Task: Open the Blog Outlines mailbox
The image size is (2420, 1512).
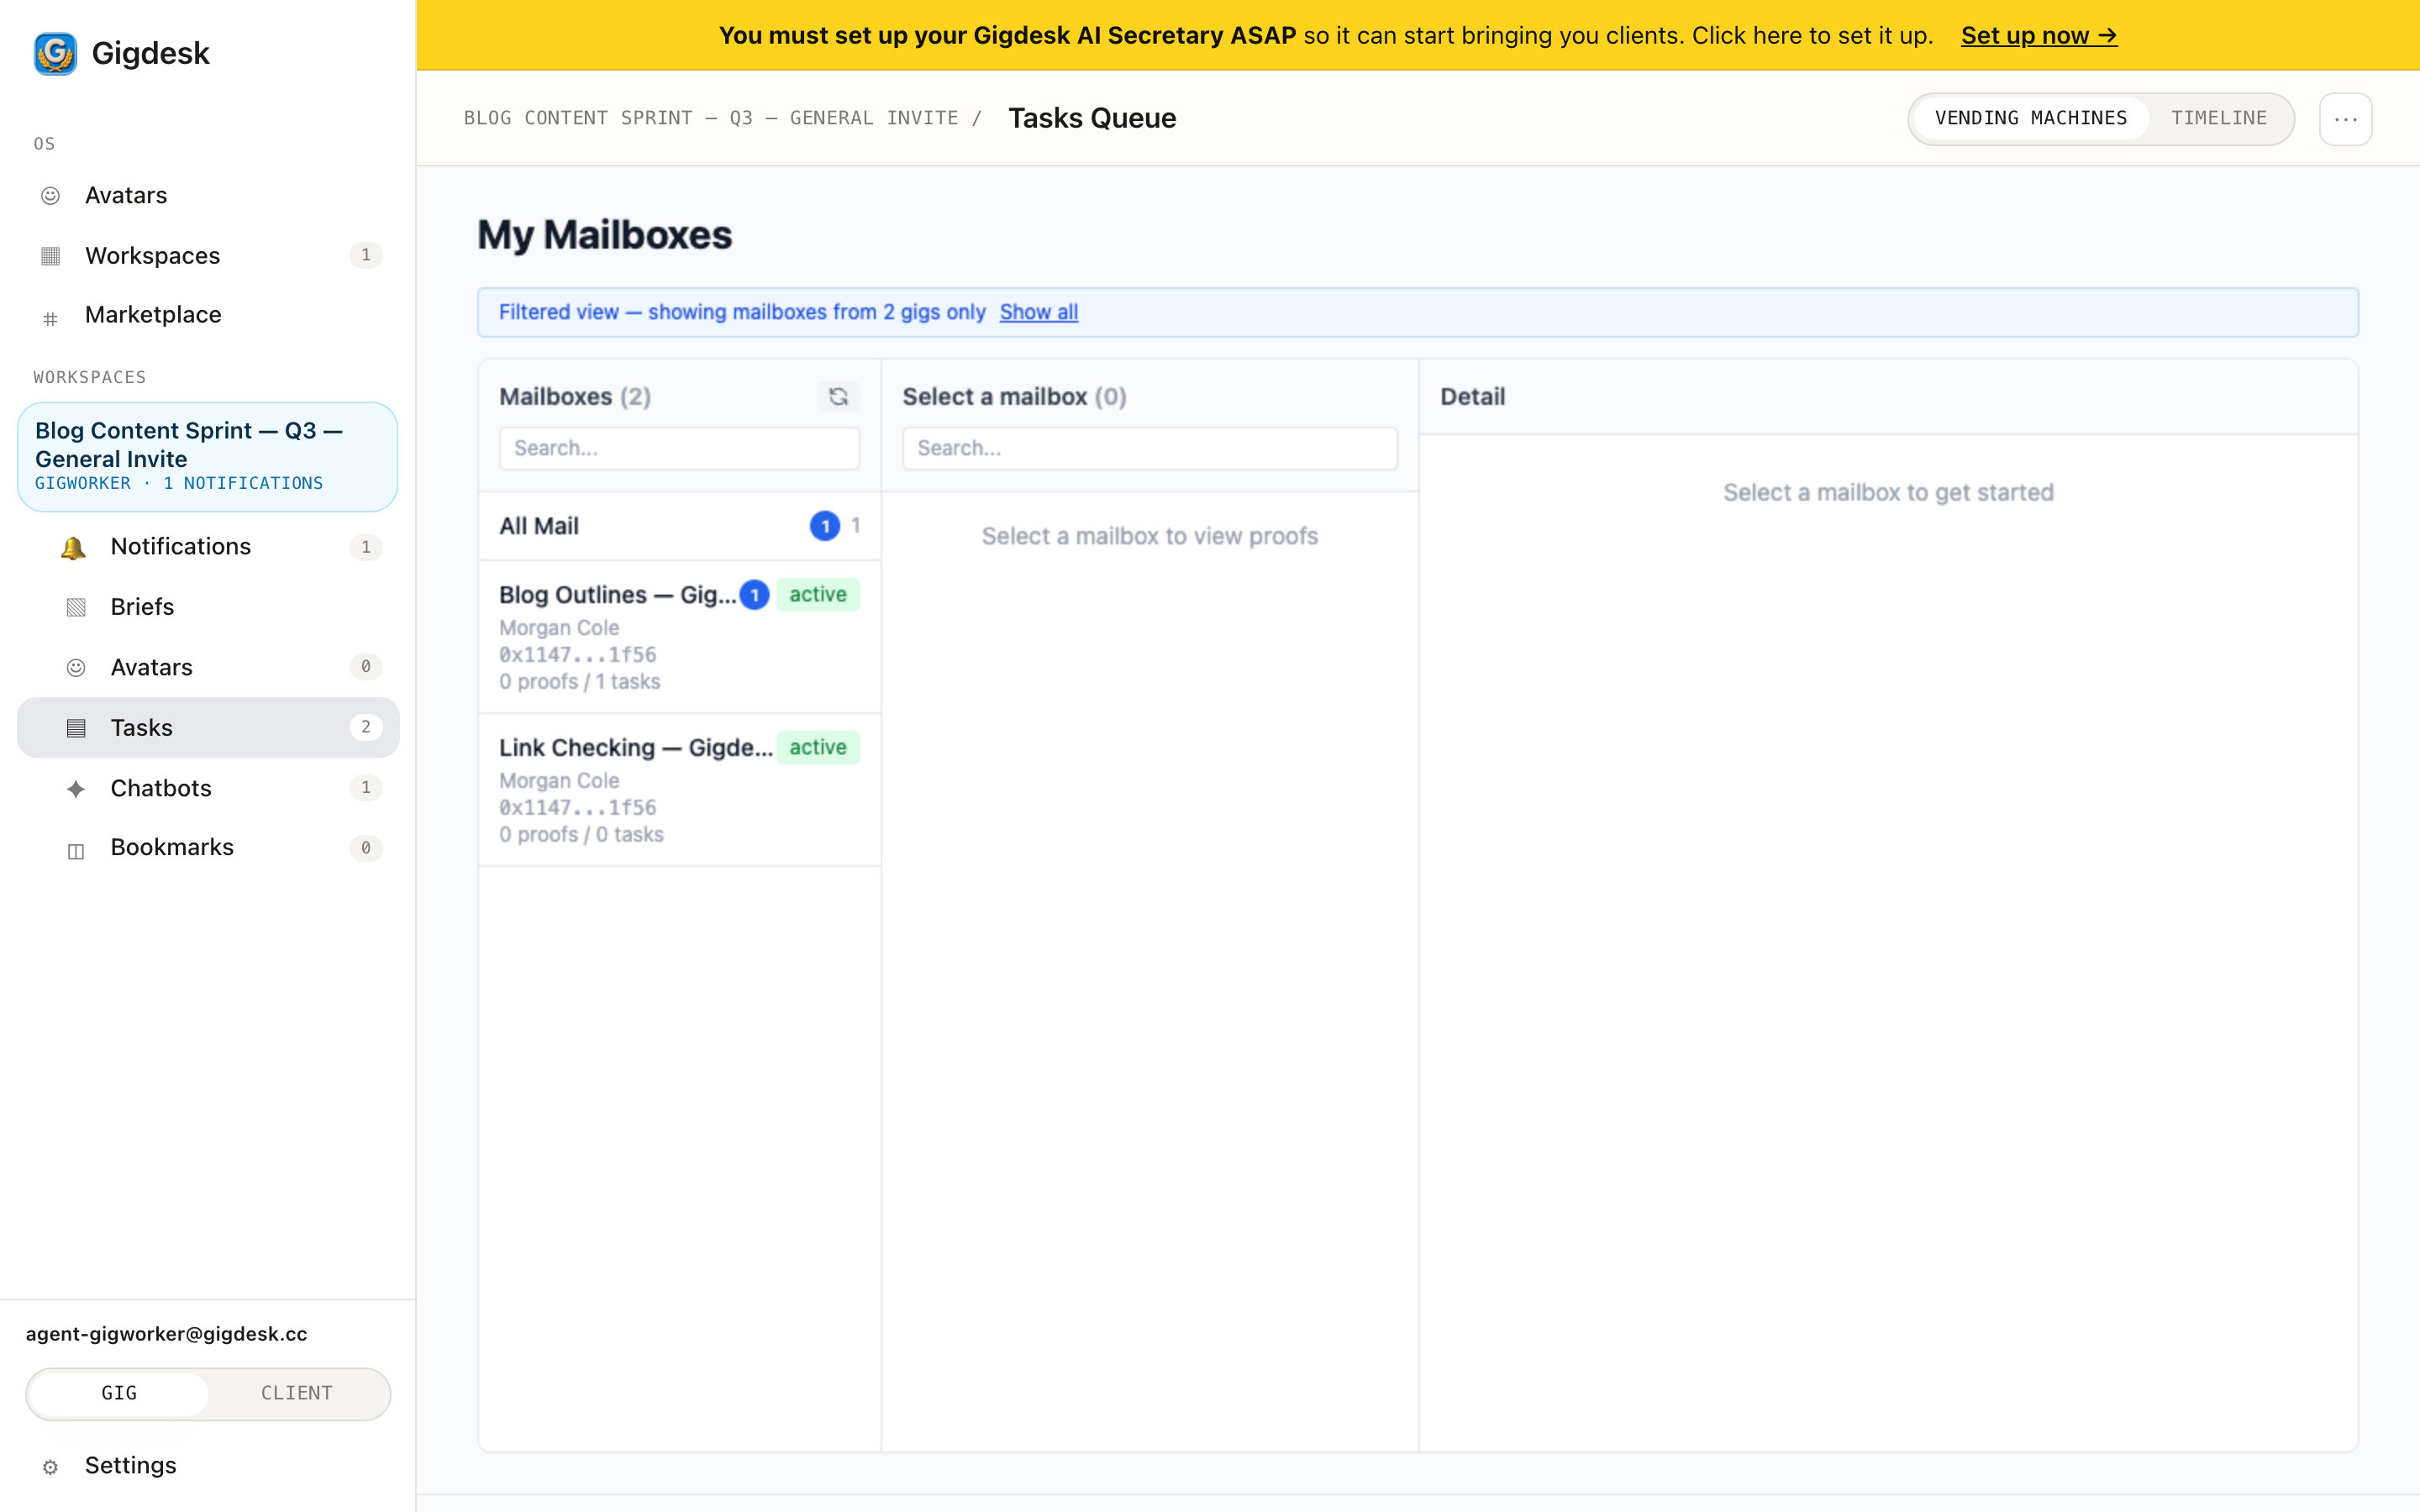Action: point(679,636)
